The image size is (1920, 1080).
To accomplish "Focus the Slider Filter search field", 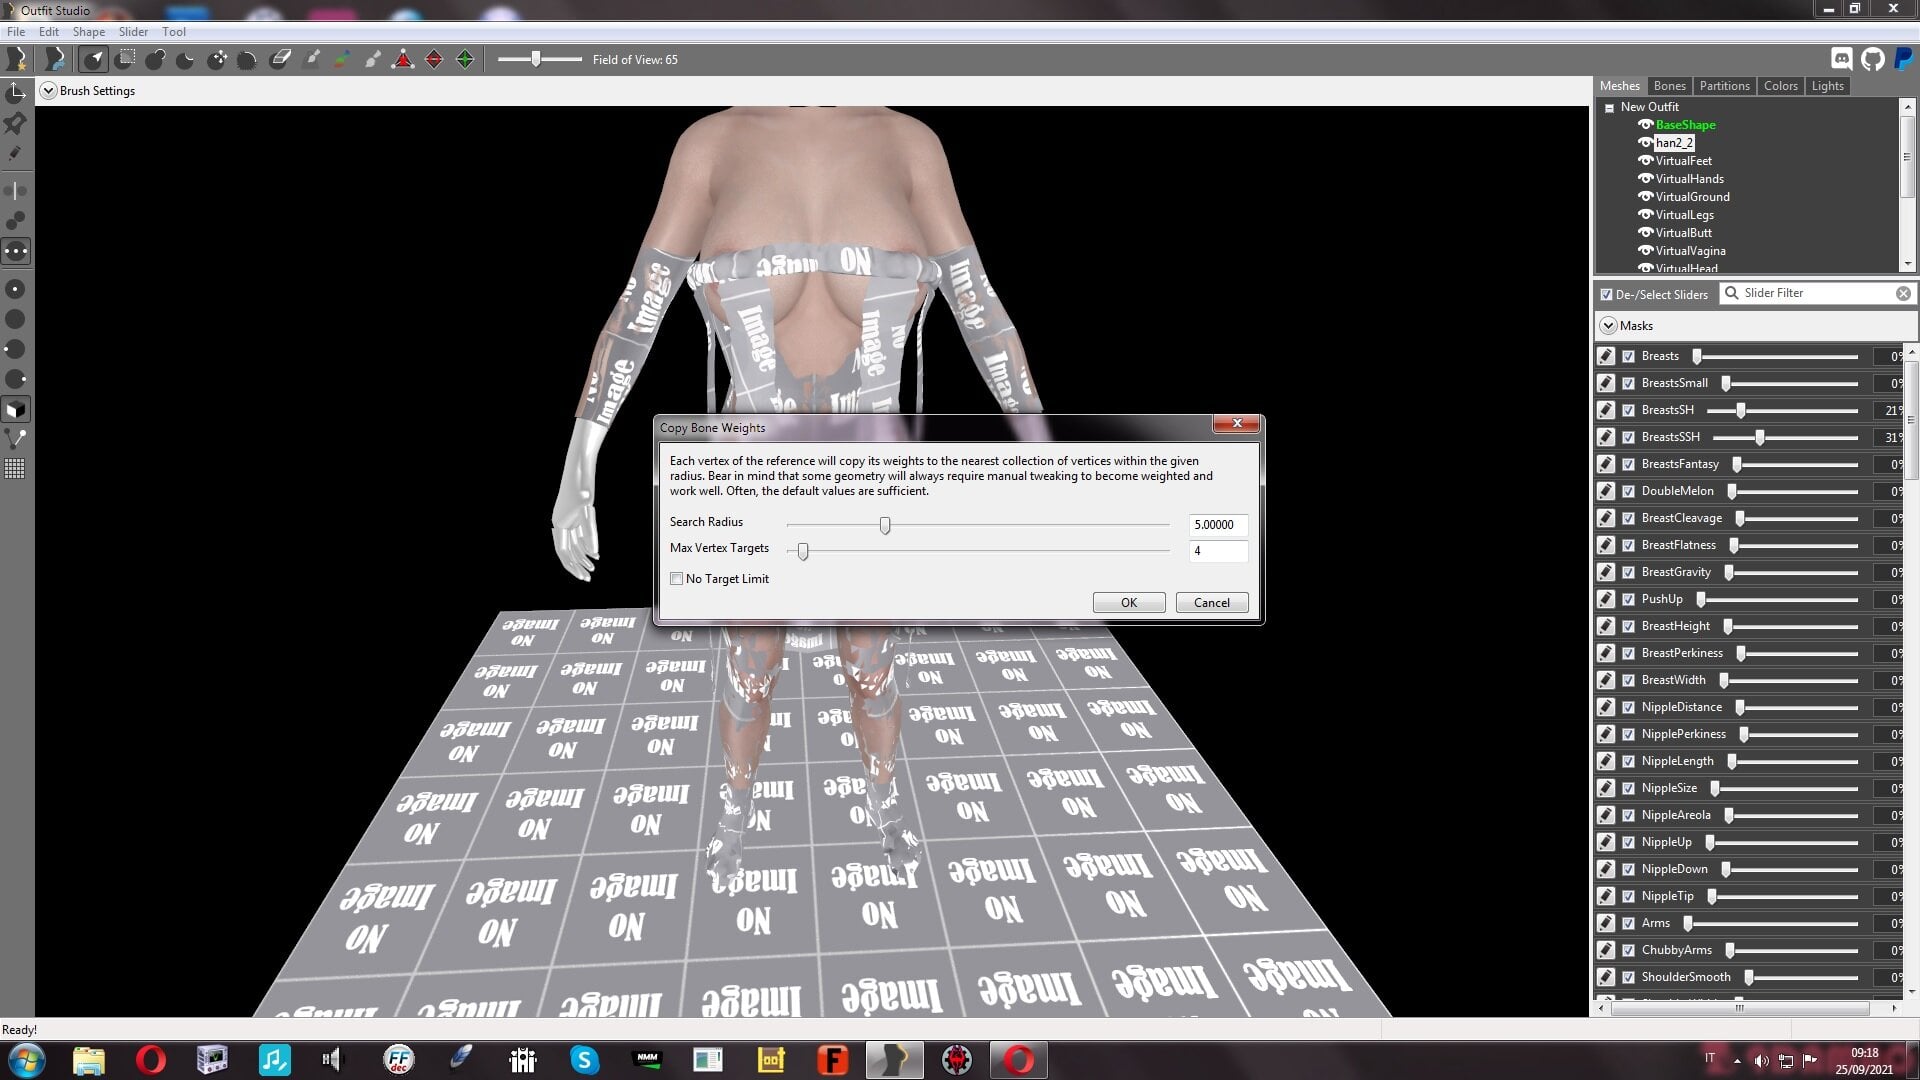I will [1817, 294].
